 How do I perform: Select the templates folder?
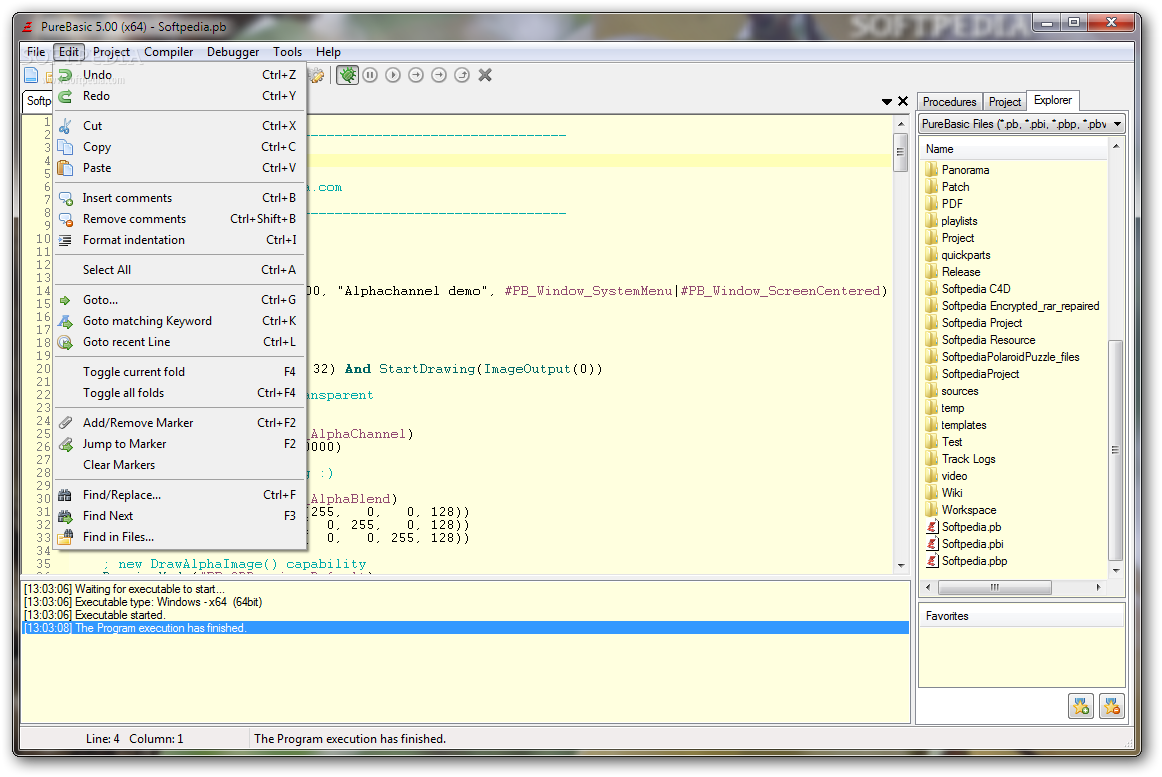(963, 425)
